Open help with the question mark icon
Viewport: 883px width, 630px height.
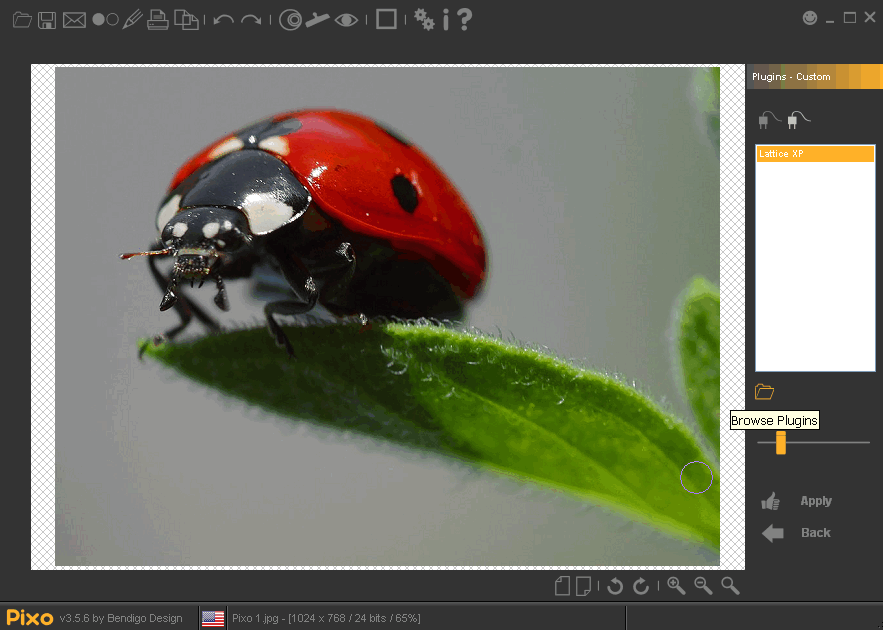tap(465, 20)
